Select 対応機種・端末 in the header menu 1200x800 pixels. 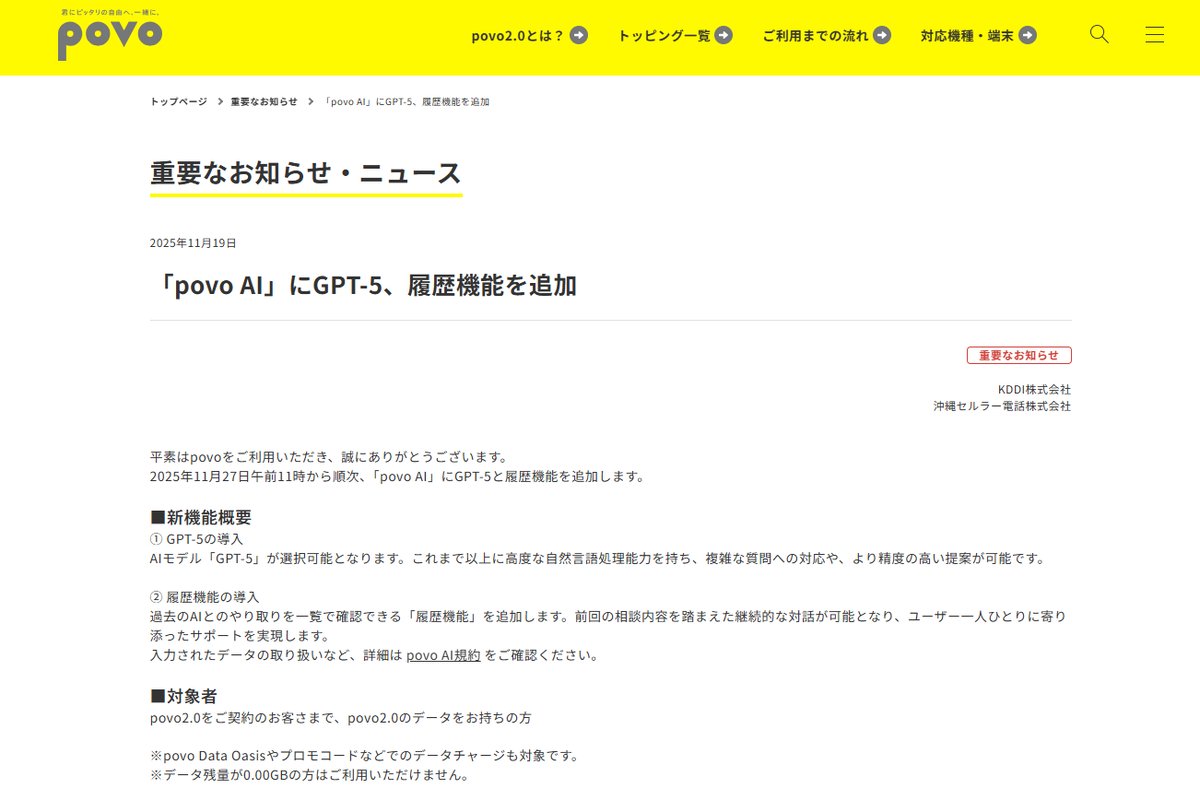966,34
